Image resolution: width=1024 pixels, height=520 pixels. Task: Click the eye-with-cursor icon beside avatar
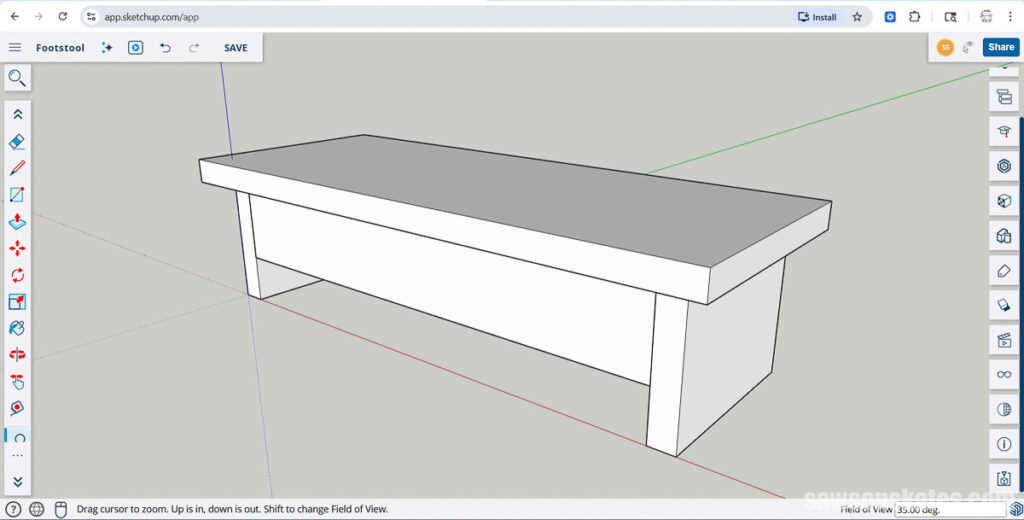(x=968, y=47)
